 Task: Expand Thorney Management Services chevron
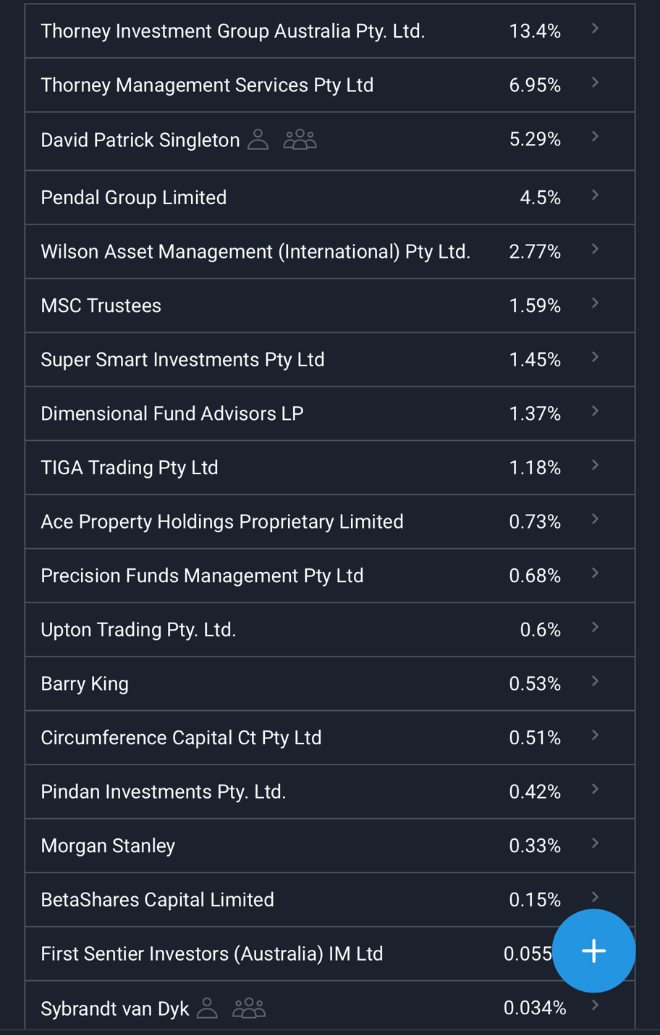coord(595,83)
